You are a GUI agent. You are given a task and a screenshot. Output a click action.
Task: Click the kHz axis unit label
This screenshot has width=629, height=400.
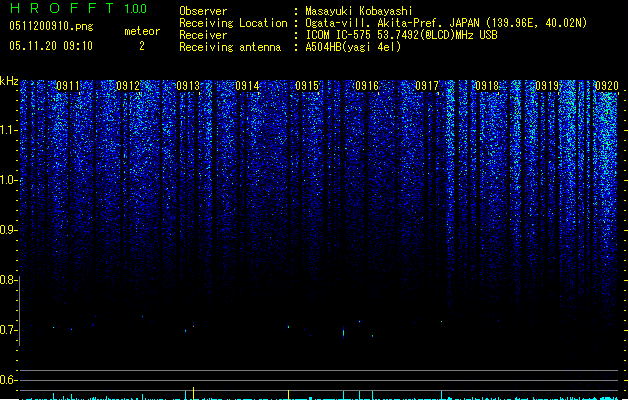(x=9, y=81)
